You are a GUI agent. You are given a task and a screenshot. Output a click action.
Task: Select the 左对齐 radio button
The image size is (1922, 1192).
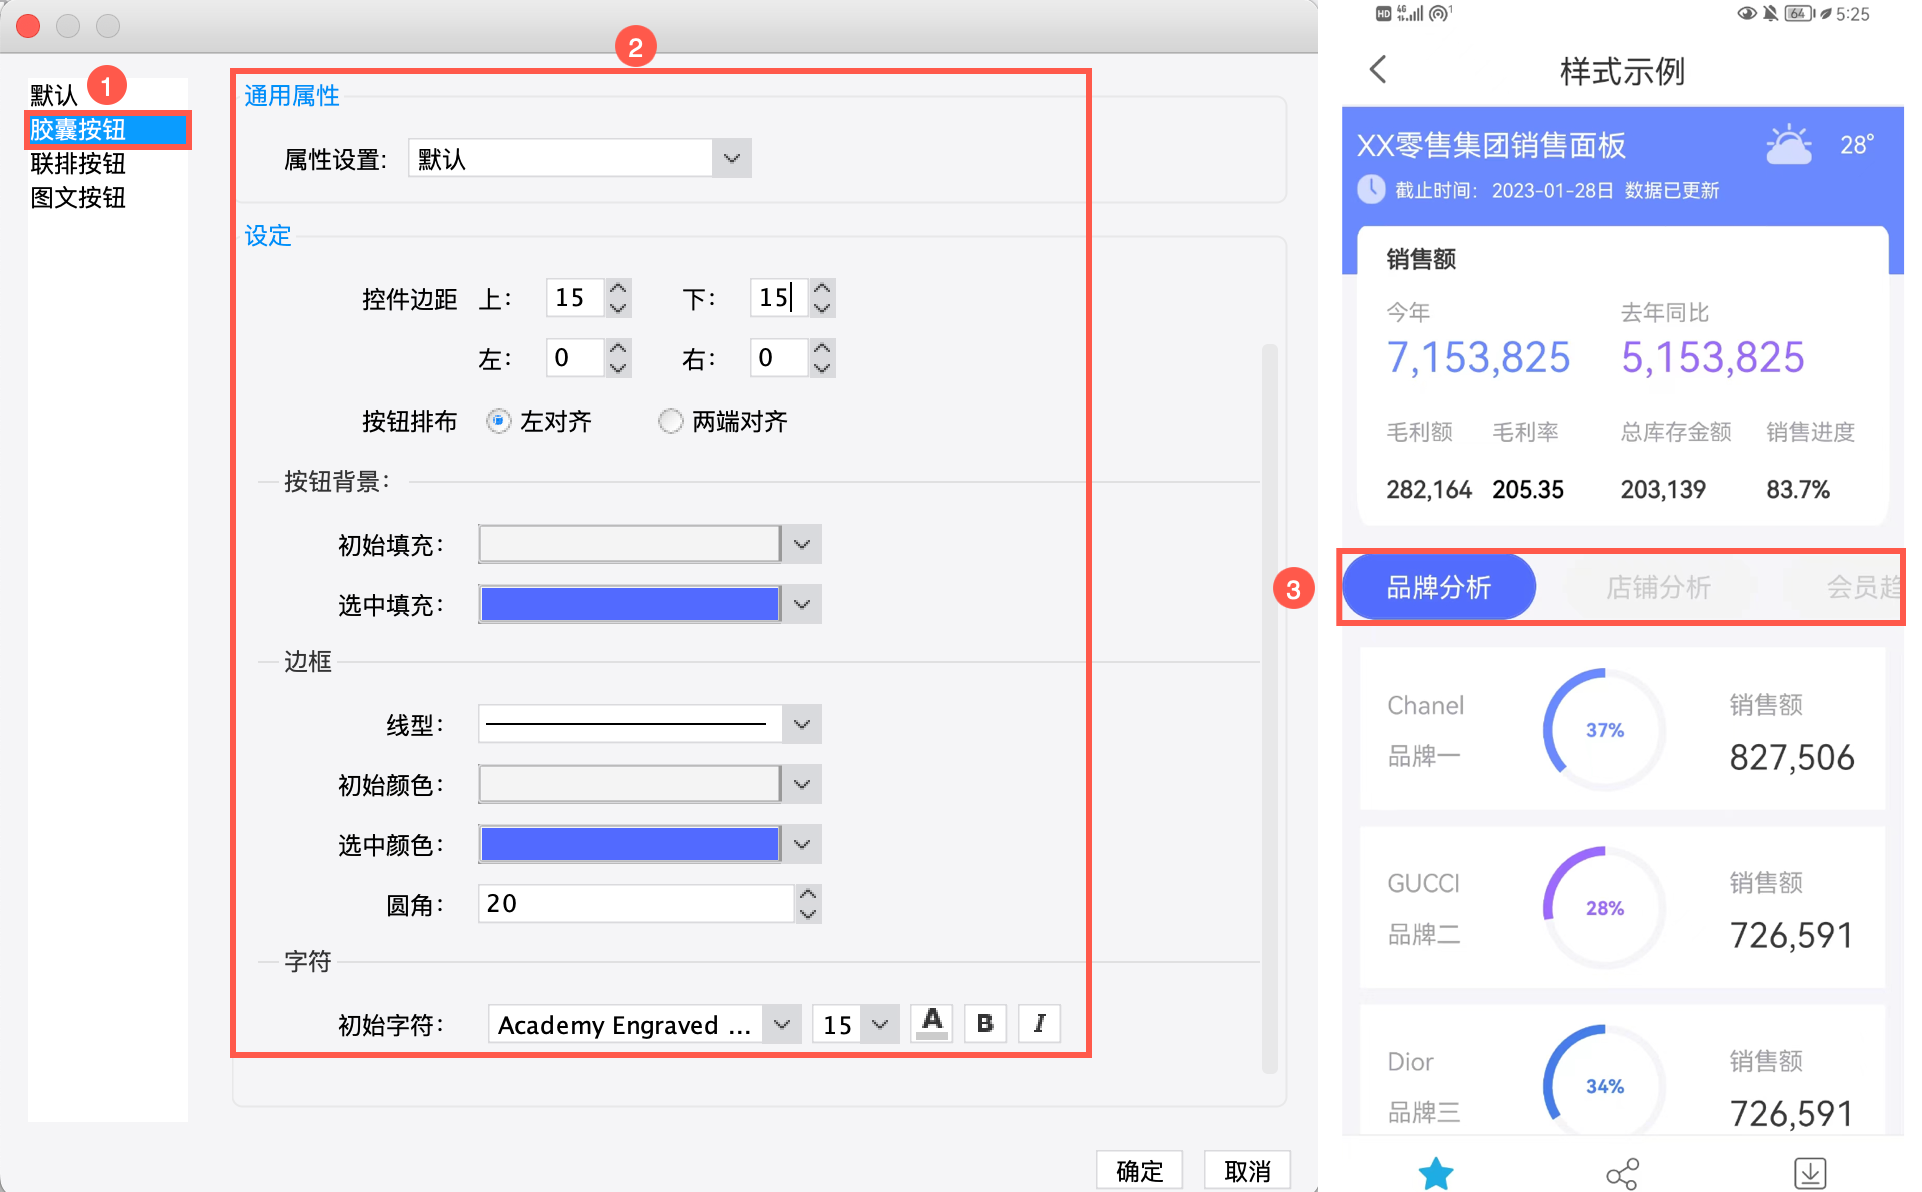498,421
